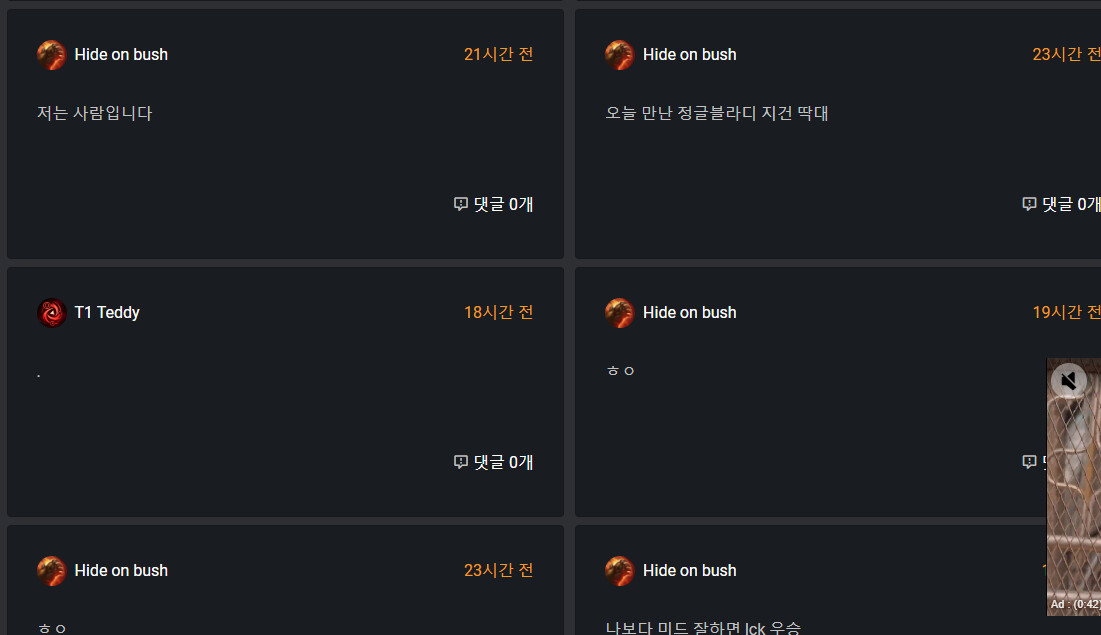Open avatar of 정글블라디 post author
The width and height of the screenshot is (1101, 635).
(619, 55)
